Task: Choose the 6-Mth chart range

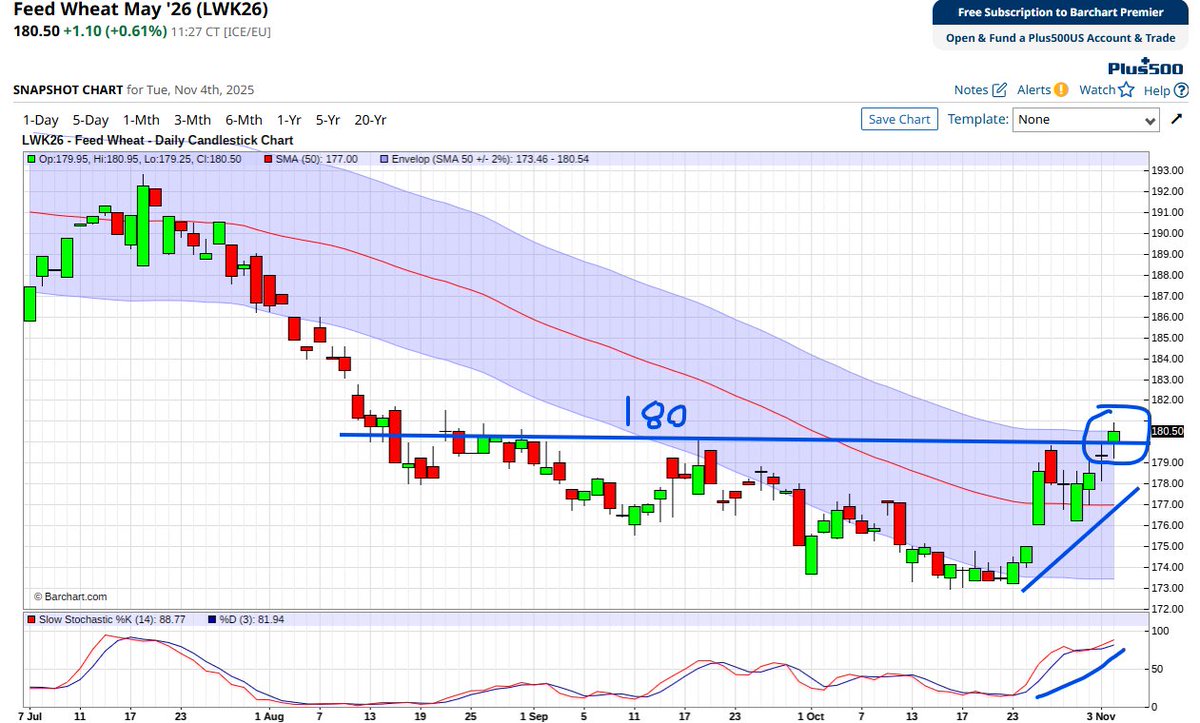Action: click(244, 119)
